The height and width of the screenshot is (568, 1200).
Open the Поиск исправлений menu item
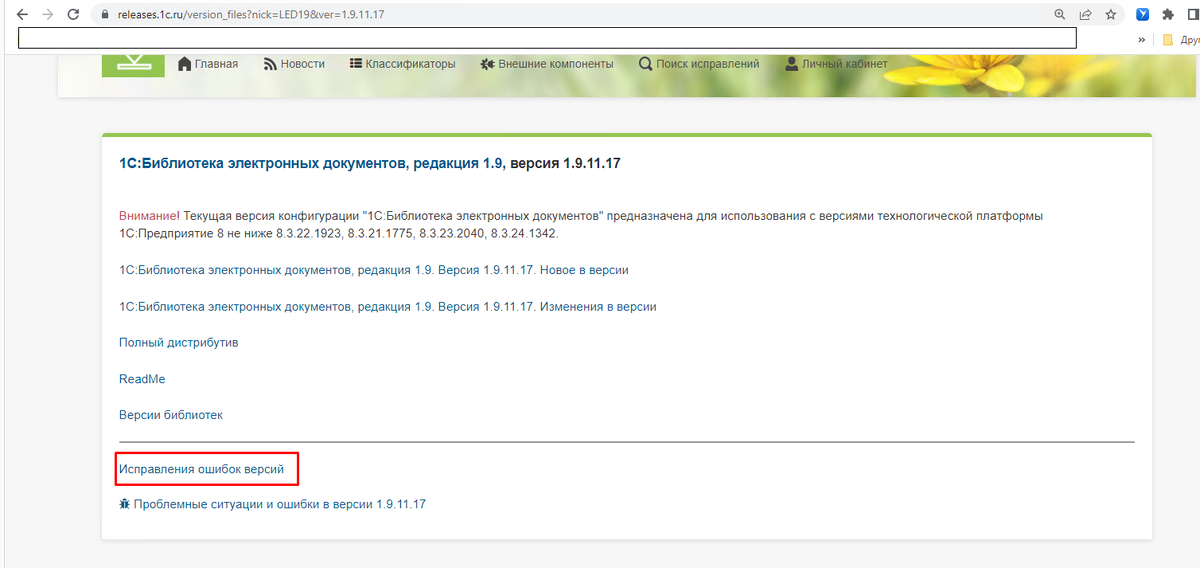(x=708, y=64)
